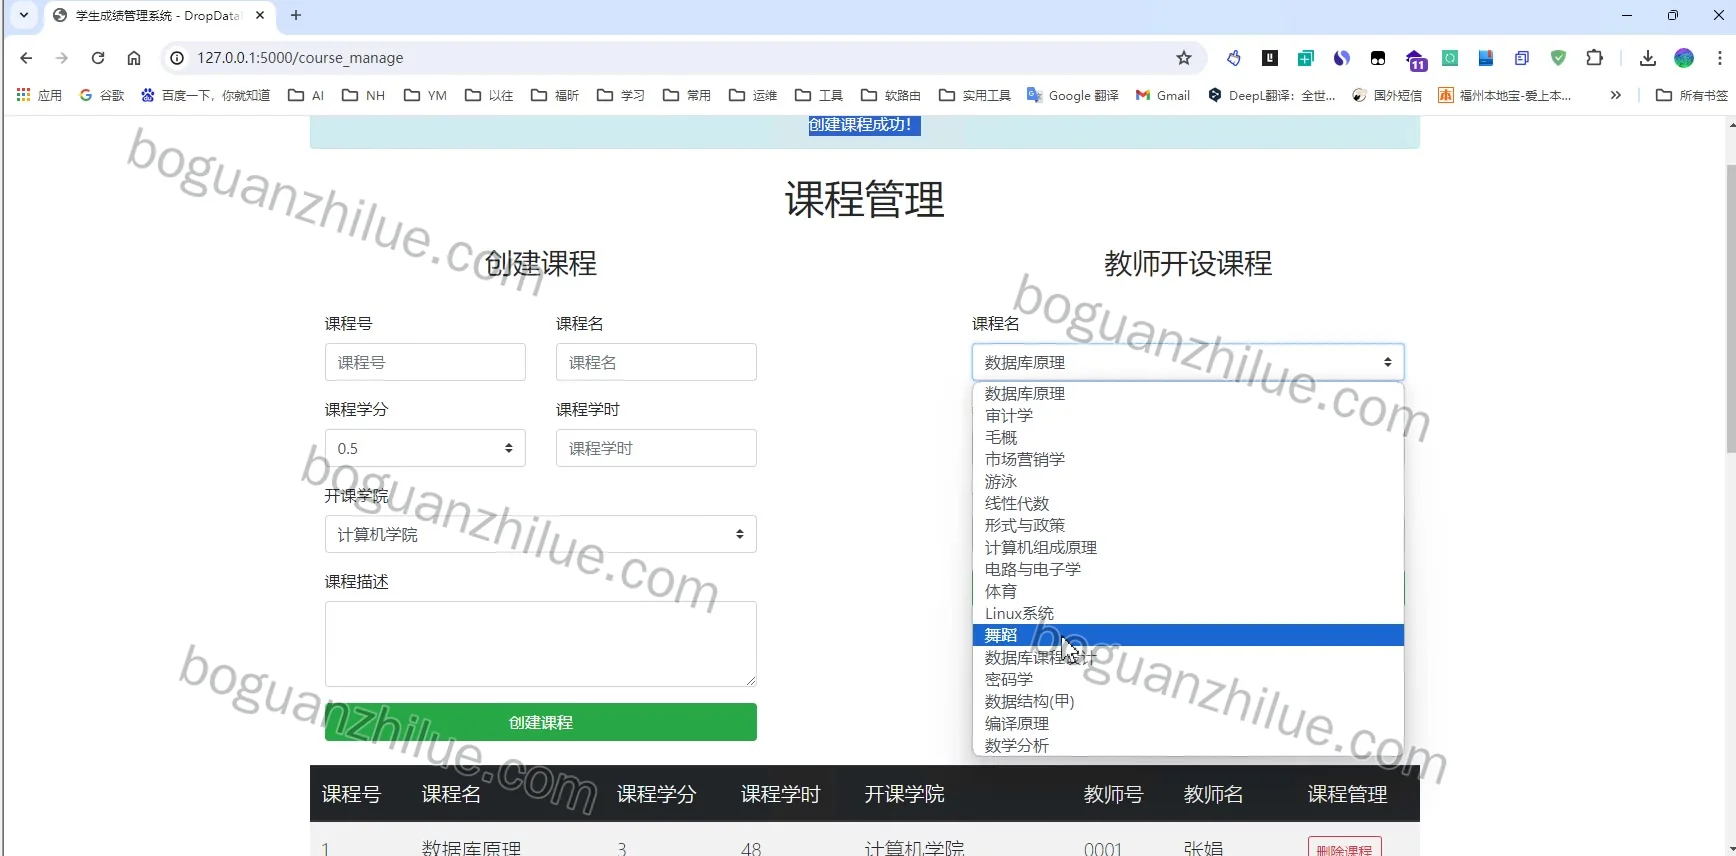Reload the course management page
Viewport: 1736px width, 856px height.
pyautogui.click(x=98, y=58)
